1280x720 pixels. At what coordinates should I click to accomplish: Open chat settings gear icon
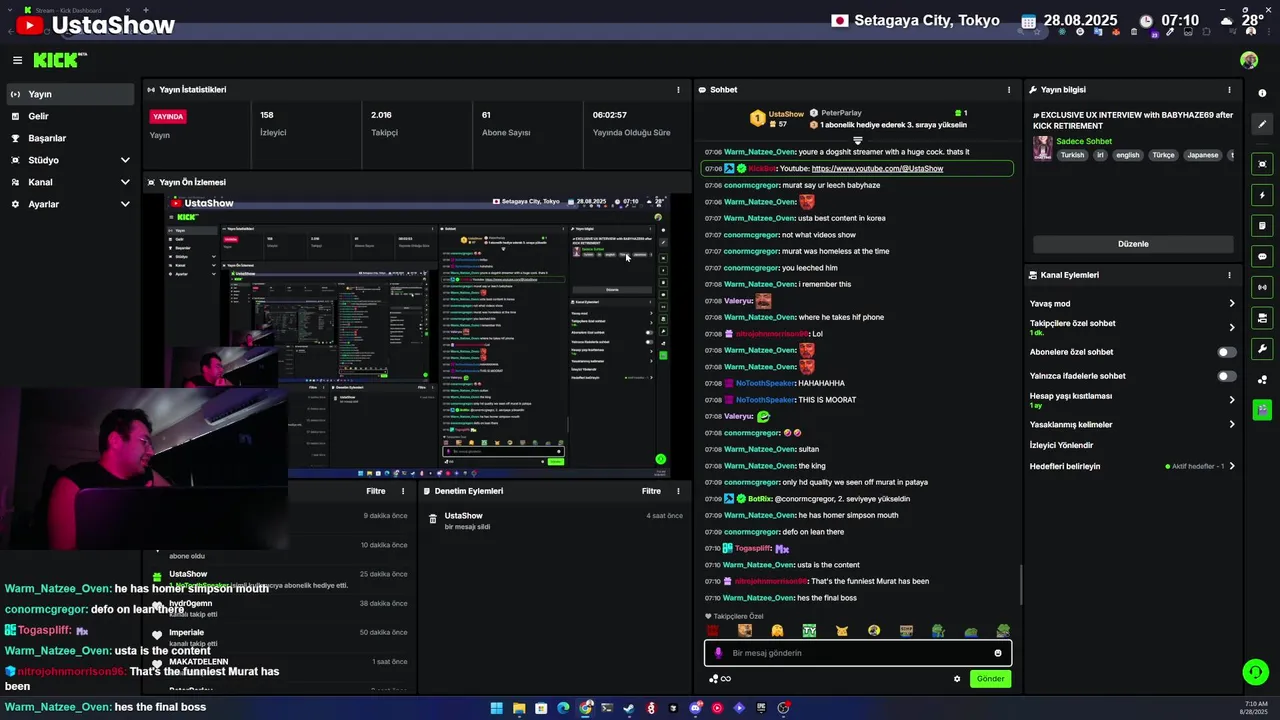957,679
